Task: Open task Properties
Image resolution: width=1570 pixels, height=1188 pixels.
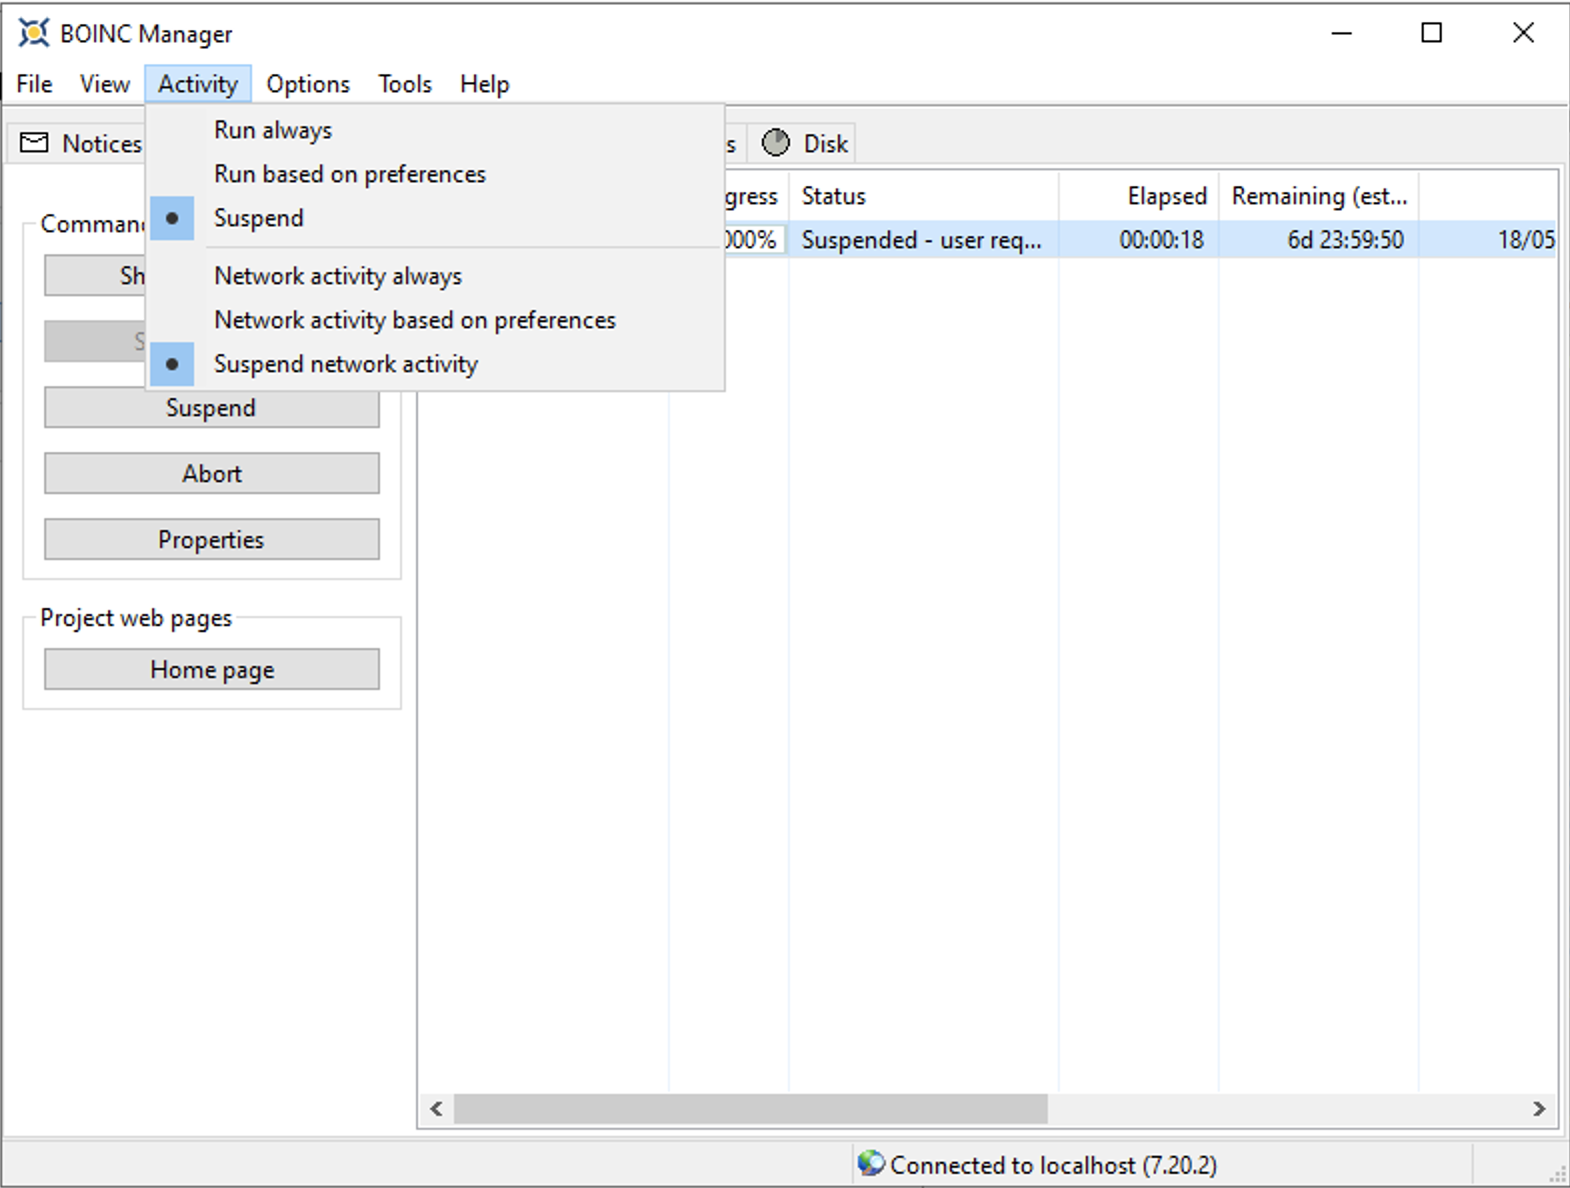Action: 212,540
